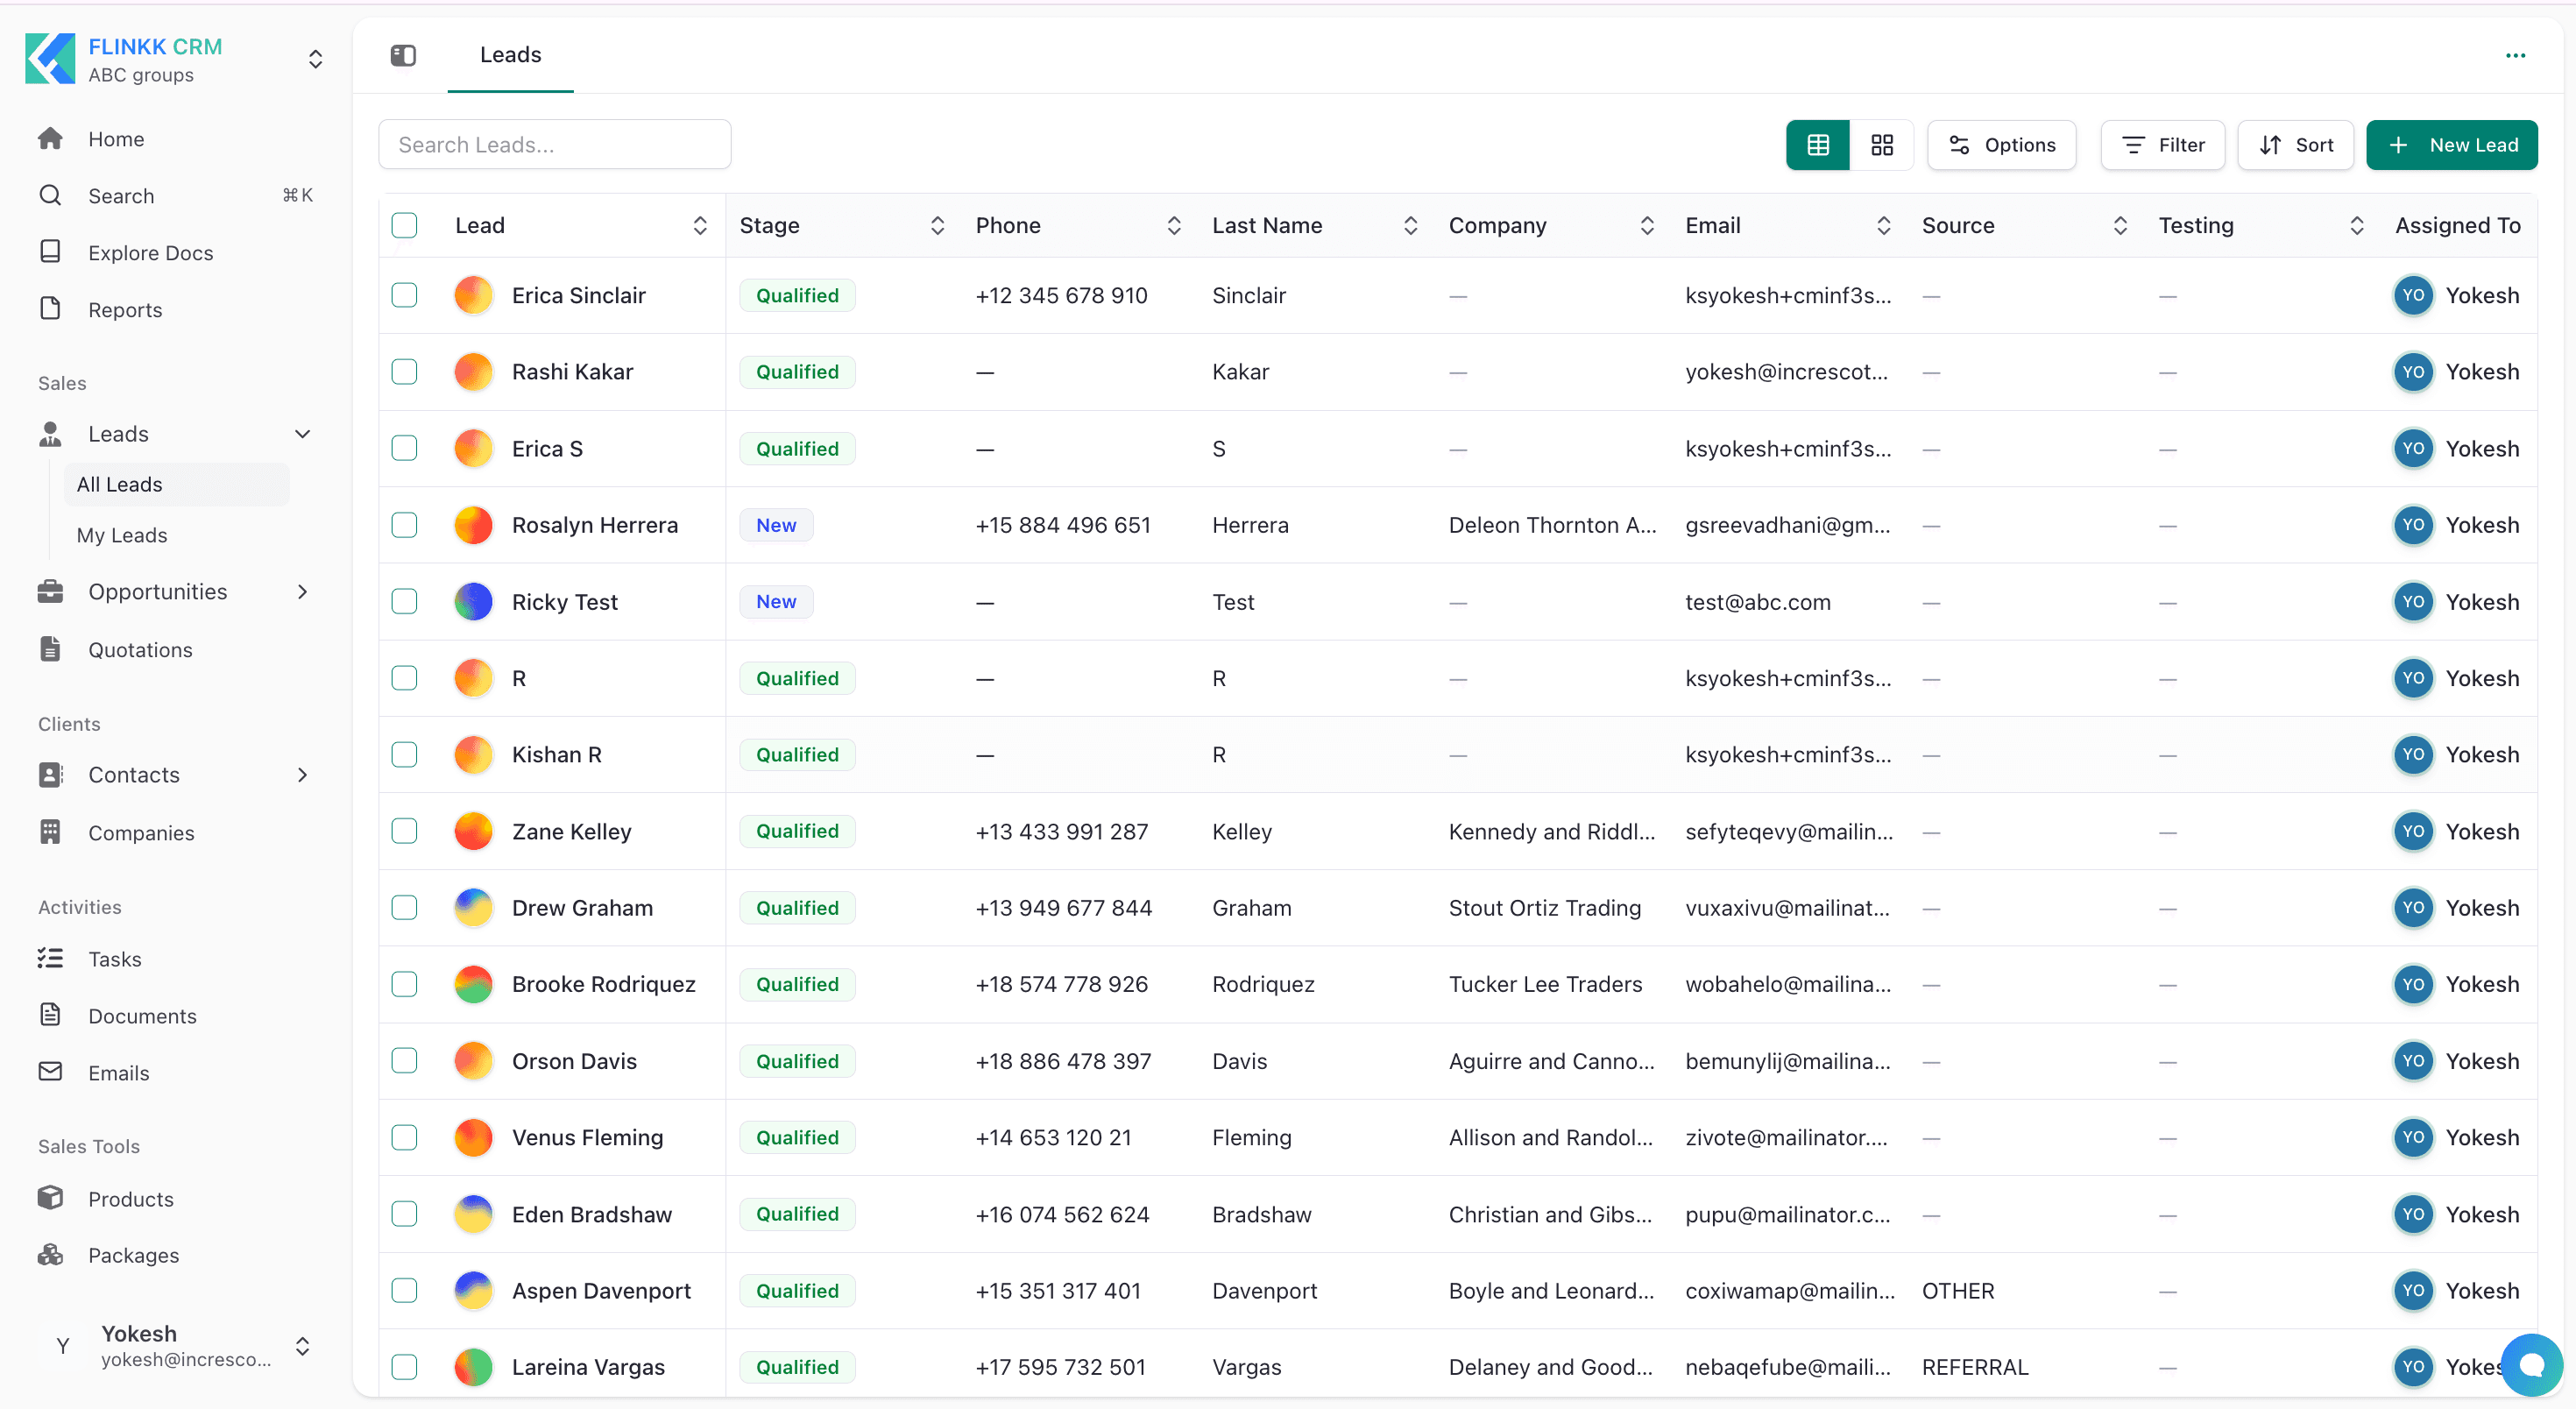The height and width of the screenshot is (1409, 2576).
Task: Open the Tasks menu item
Action: click(115, 959)
